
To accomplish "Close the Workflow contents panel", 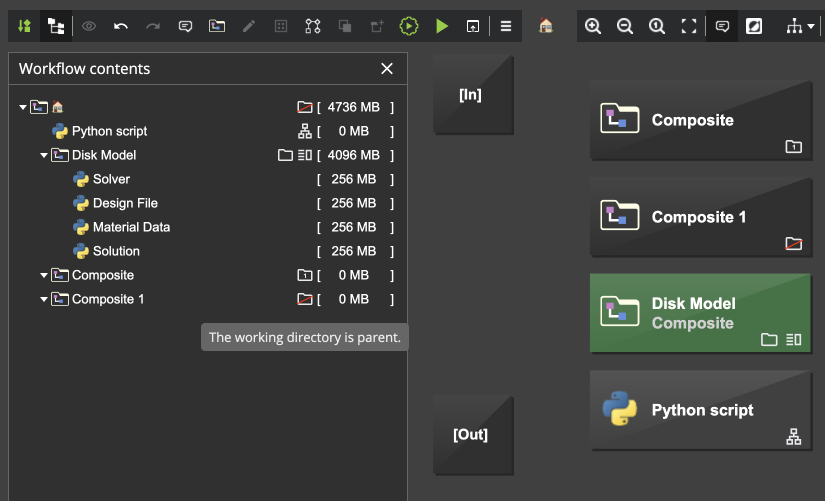I will pos(387,69).
